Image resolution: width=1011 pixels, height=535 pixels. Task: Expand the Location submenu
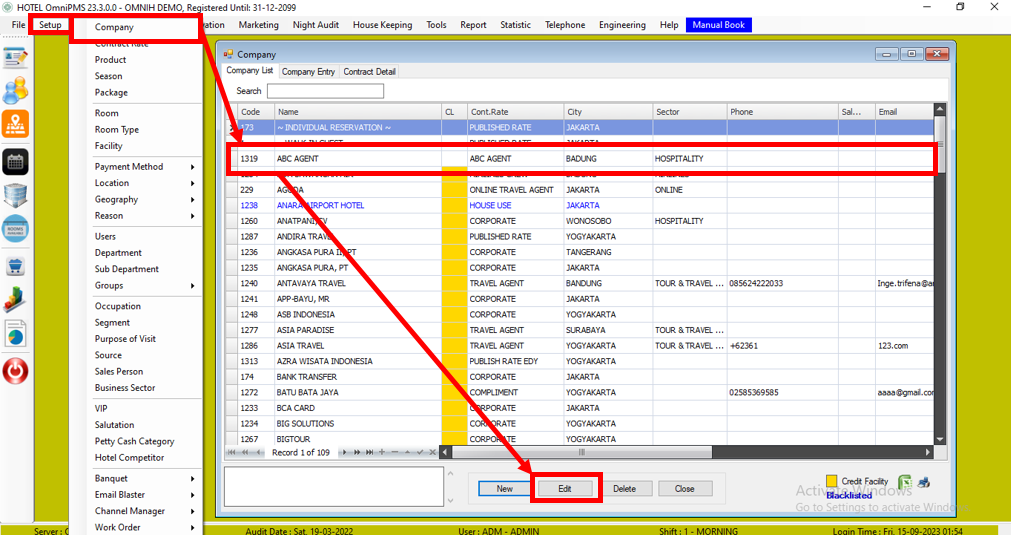click(193, 183)
